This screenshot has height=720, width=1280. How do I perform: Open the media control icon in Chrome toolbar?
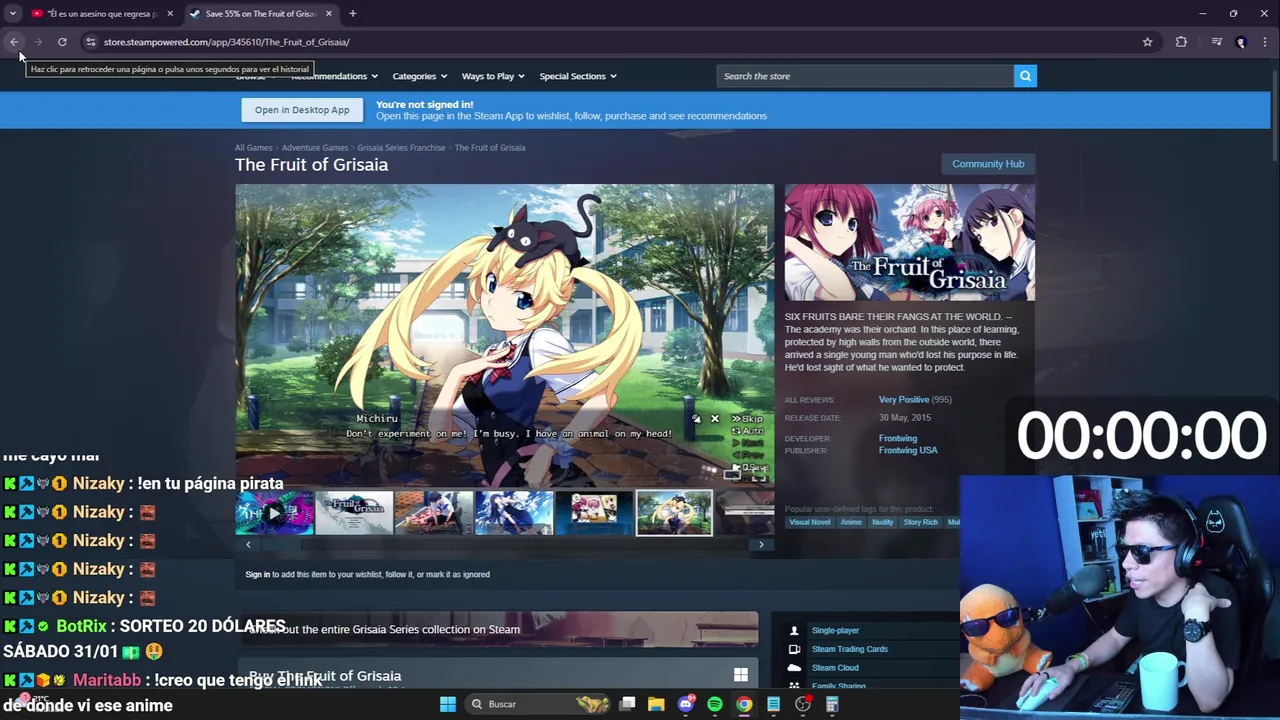tap(1216, 42)
